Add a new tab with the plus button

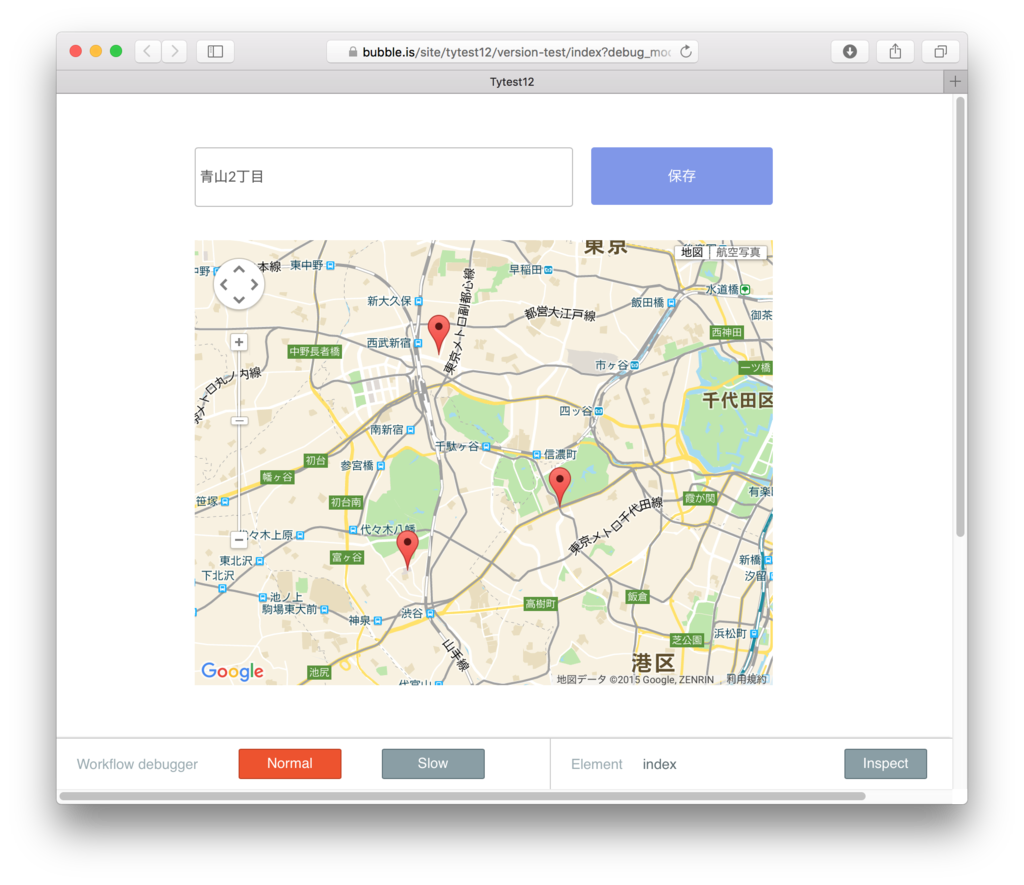click(955, 82)
